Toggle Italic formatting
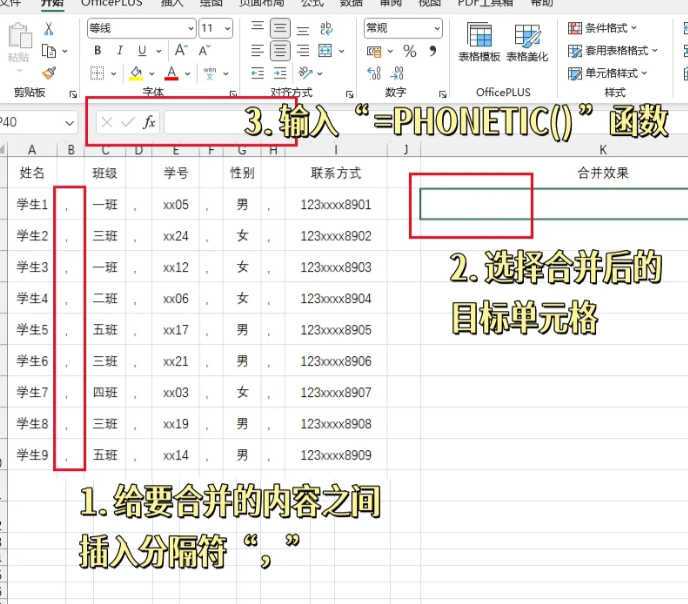This screenshot has height=604, width=688. pos(120,50)
